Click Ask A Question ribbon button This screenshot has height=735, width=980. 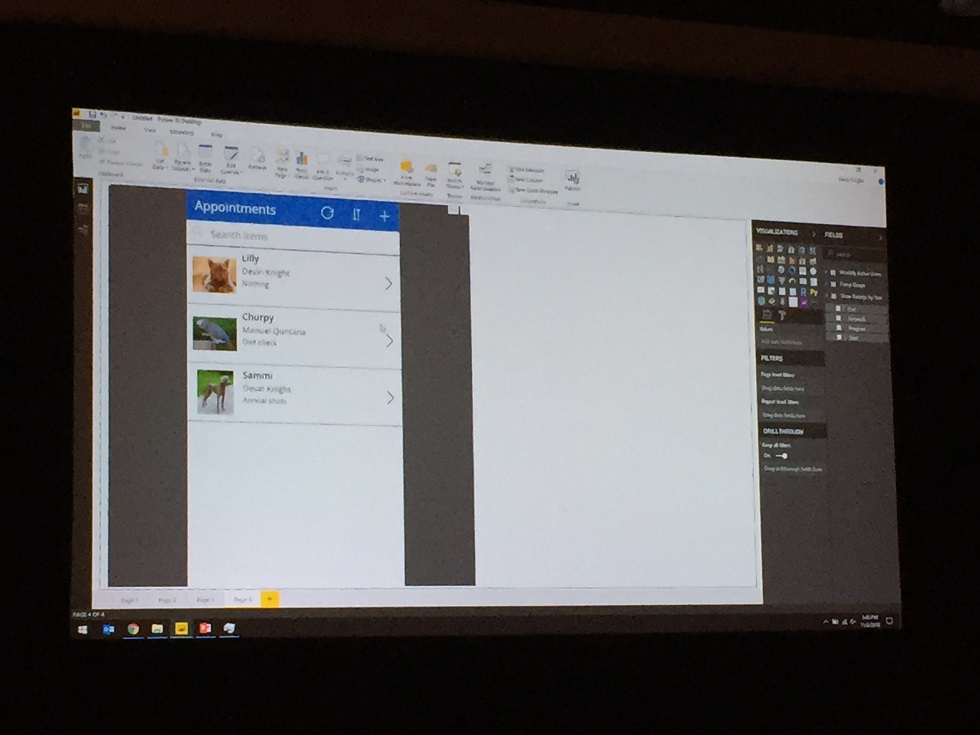(x=322, y=167)
